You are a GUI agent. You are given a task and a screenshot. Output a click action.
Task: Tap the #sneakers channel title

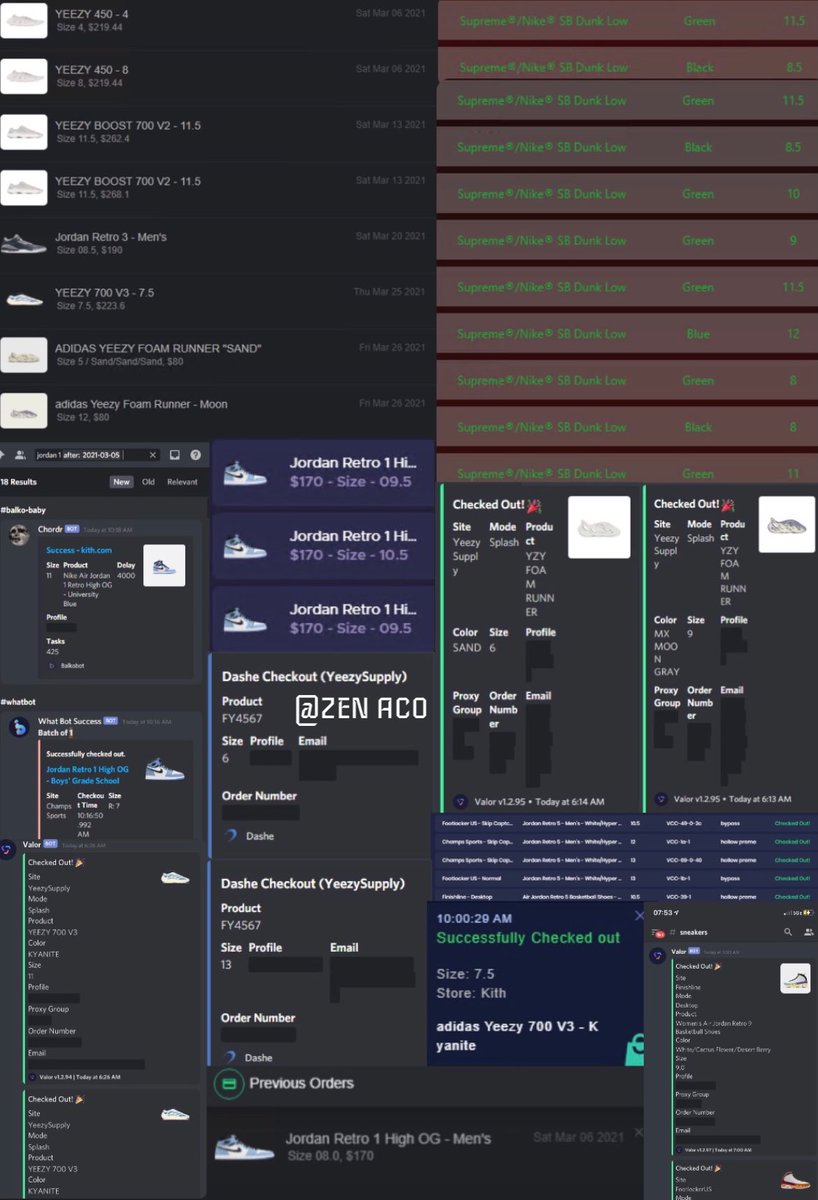click(x=693, y=932)
